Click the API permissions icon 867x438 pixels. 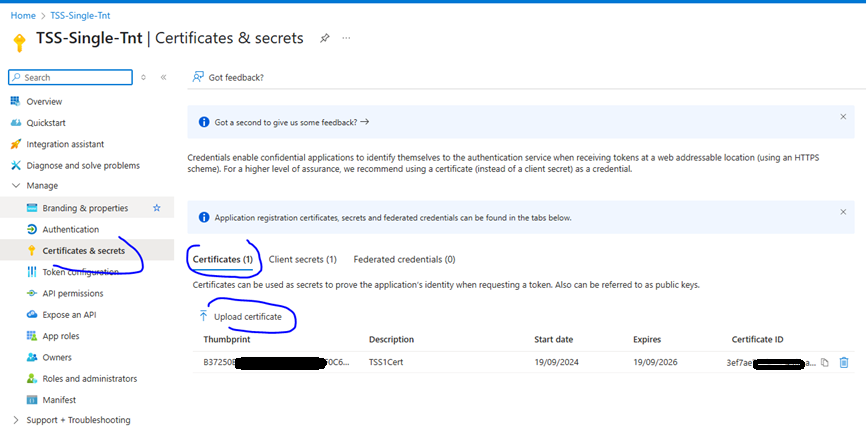[x=32, y=293]
